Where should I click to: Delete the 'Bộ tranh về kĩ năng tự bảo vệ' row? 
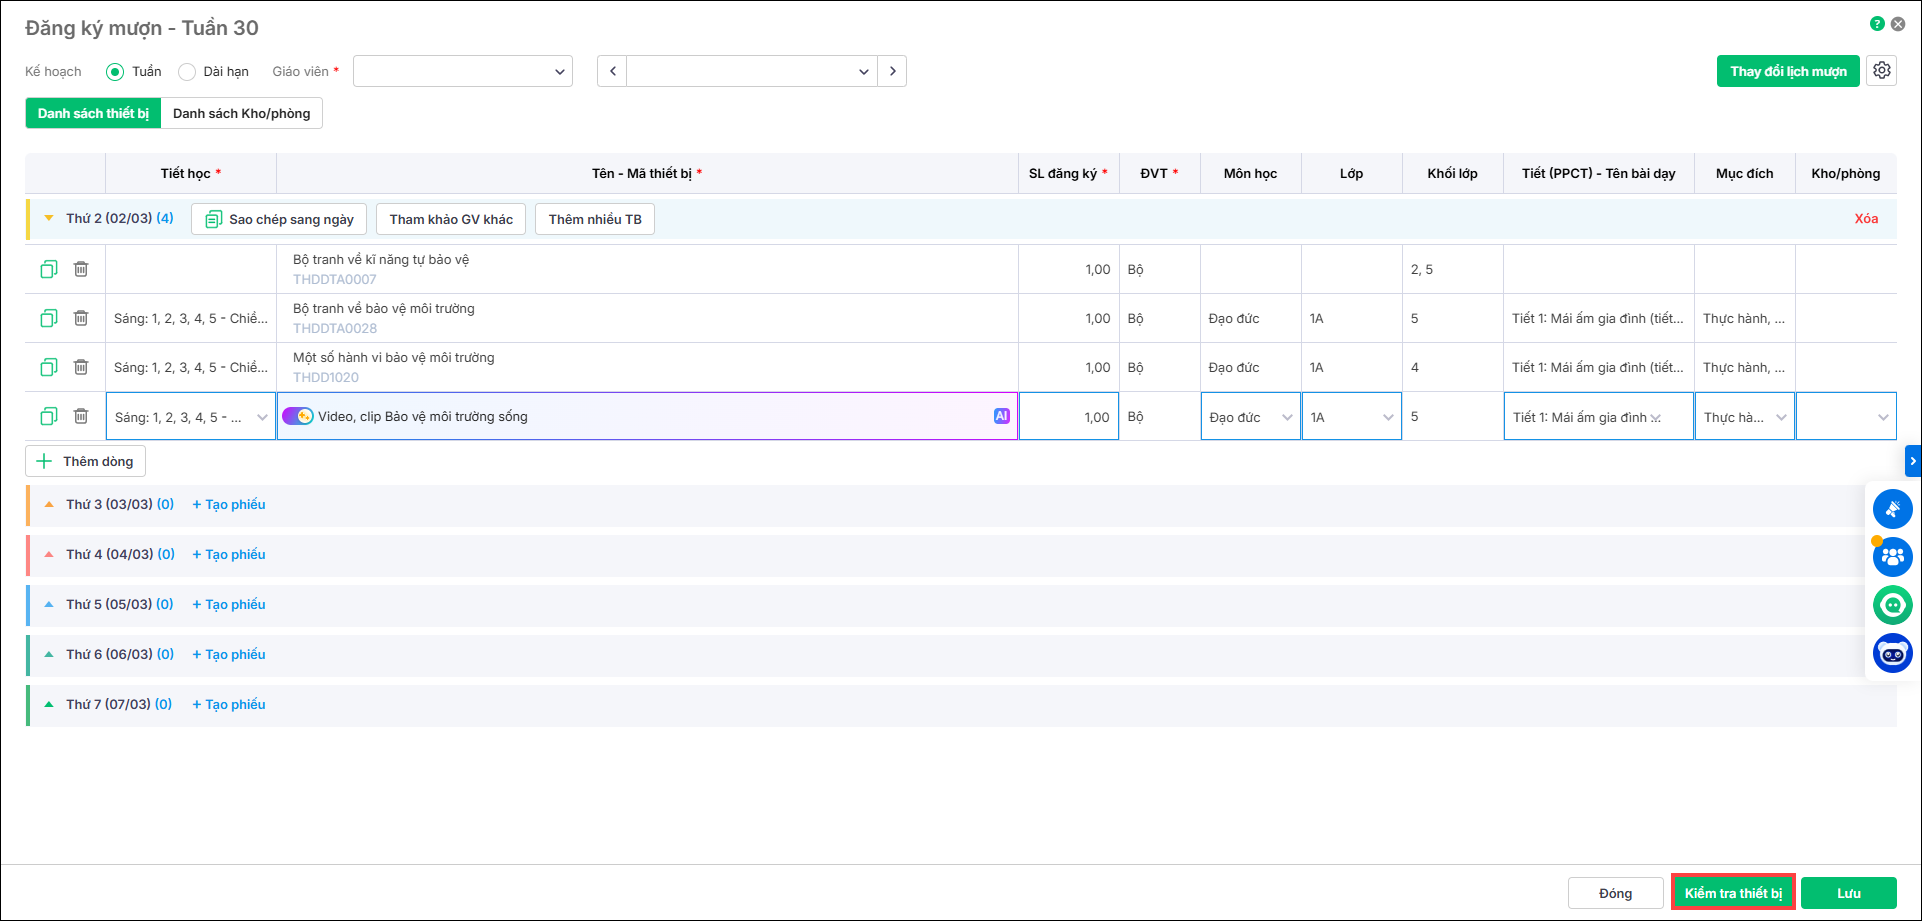81,269
